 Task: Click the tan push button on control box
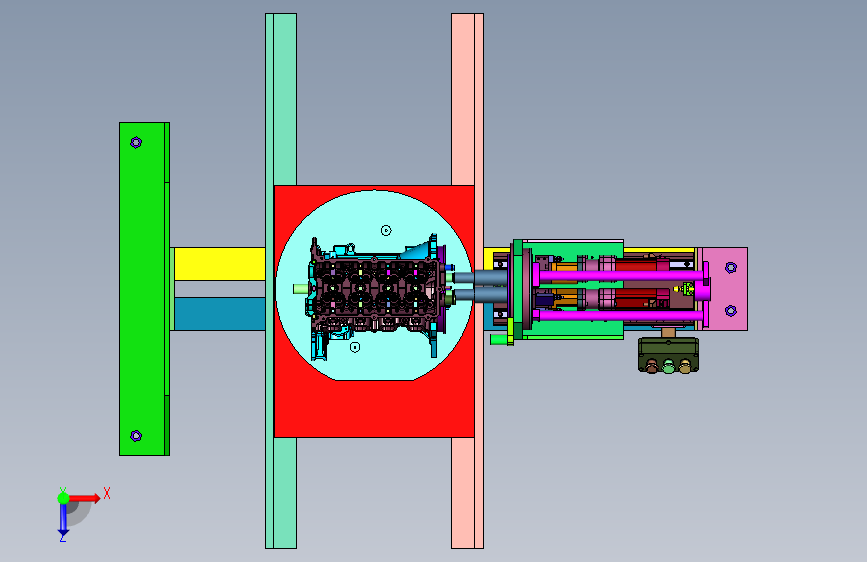(685, 366)
